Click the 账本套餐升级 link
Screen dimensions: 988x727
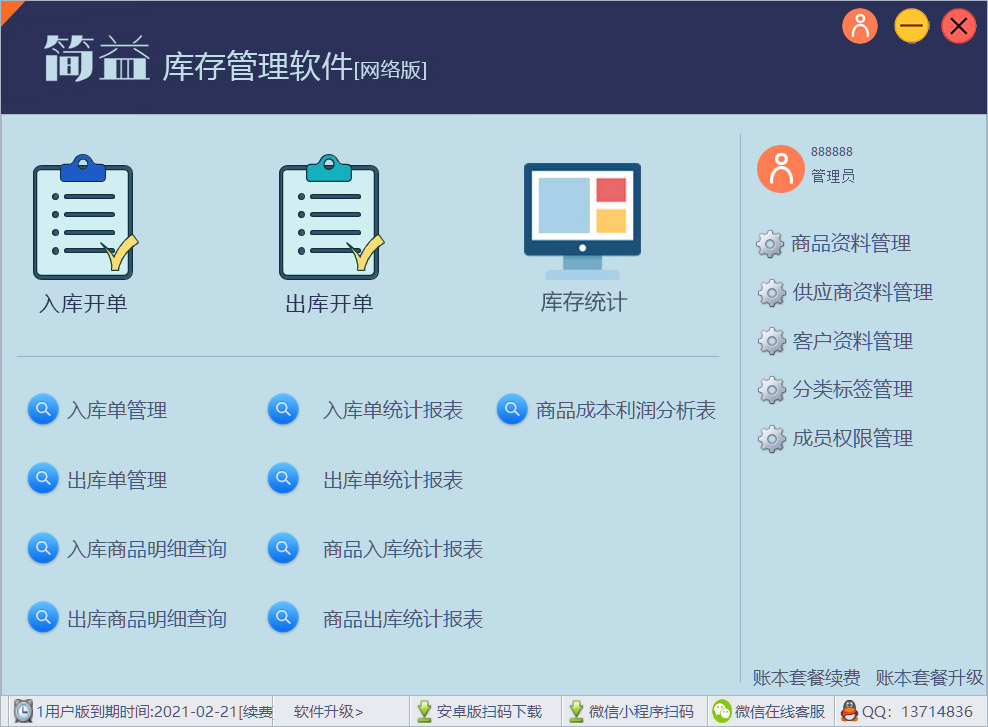[929, 678]
